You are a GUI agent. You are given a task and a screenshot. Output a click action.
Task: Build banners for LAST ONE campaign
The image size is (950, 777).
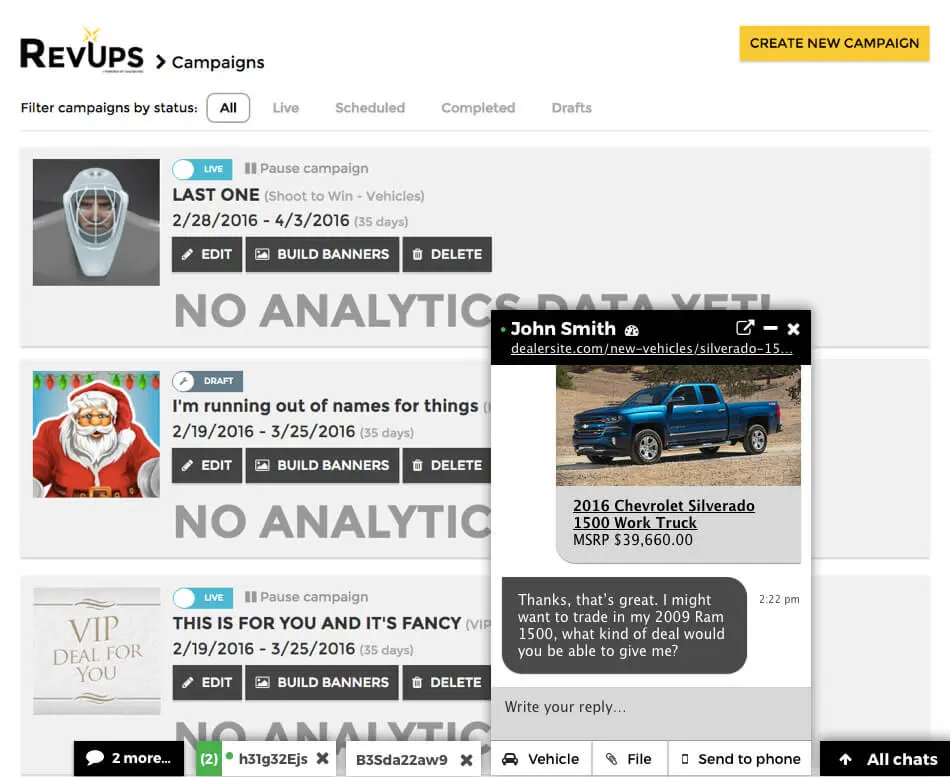[x=322, y=255]
